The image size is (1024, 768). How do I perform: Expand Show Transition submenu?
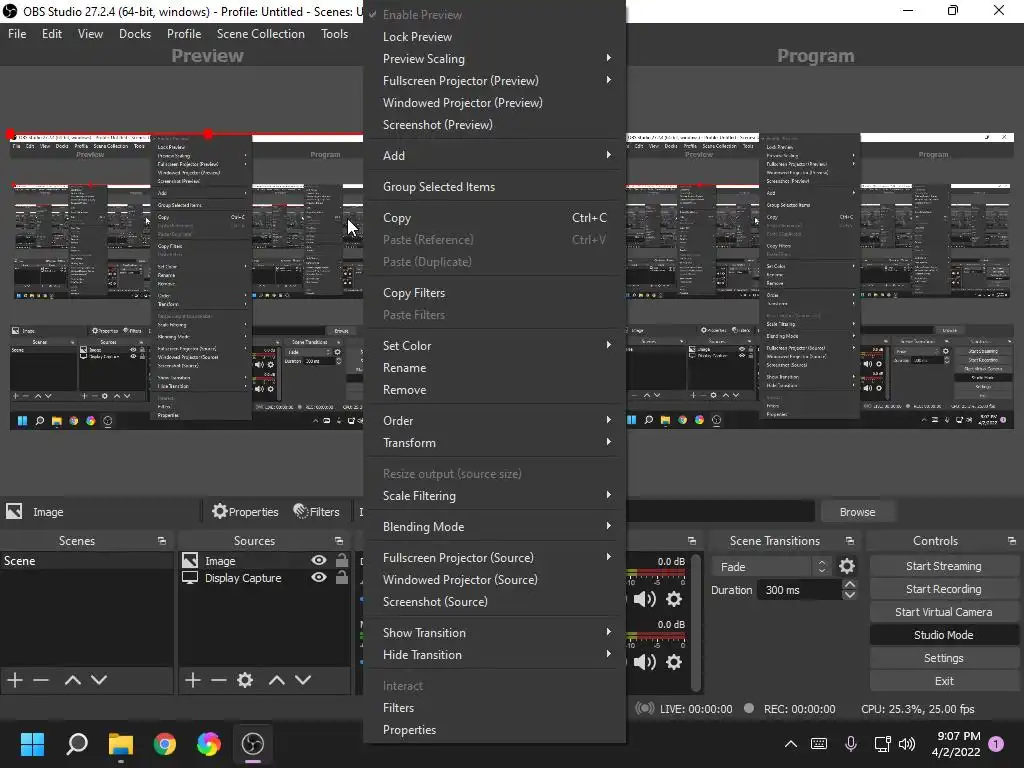pos(494,633)
